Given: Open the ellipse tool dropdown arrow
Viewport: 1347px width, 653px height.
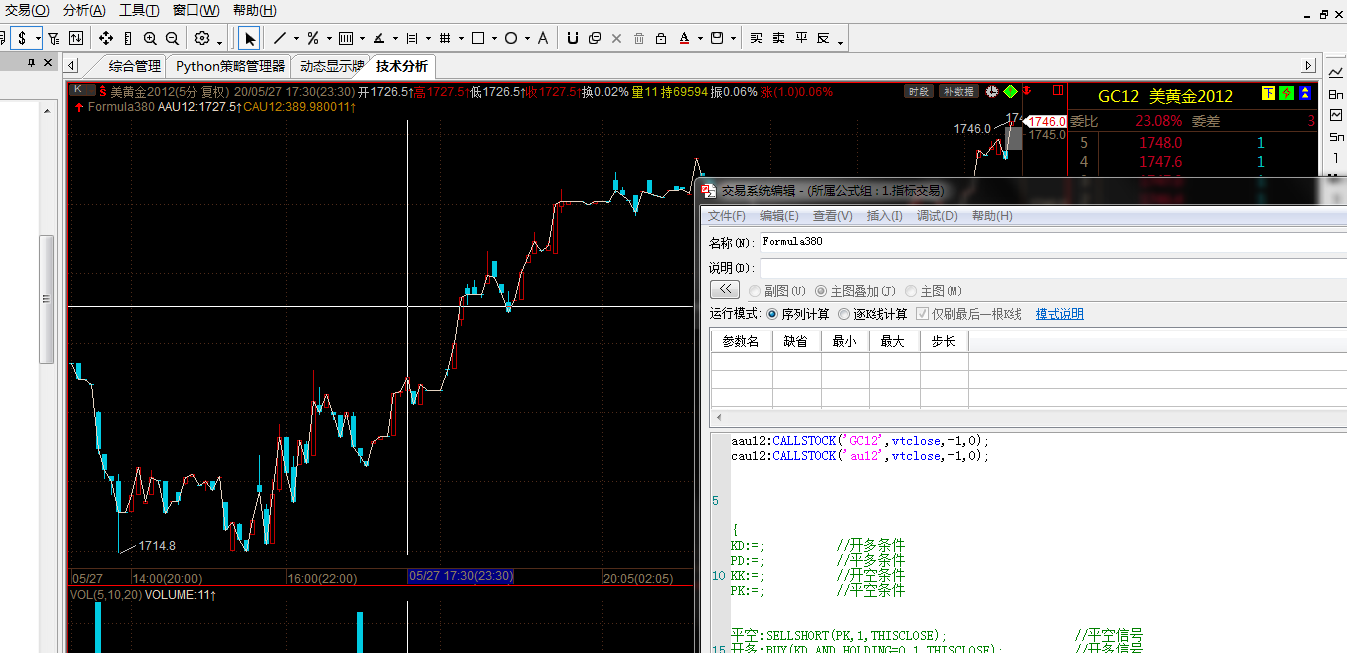Looking at the screenshot, I should point(527,39).
